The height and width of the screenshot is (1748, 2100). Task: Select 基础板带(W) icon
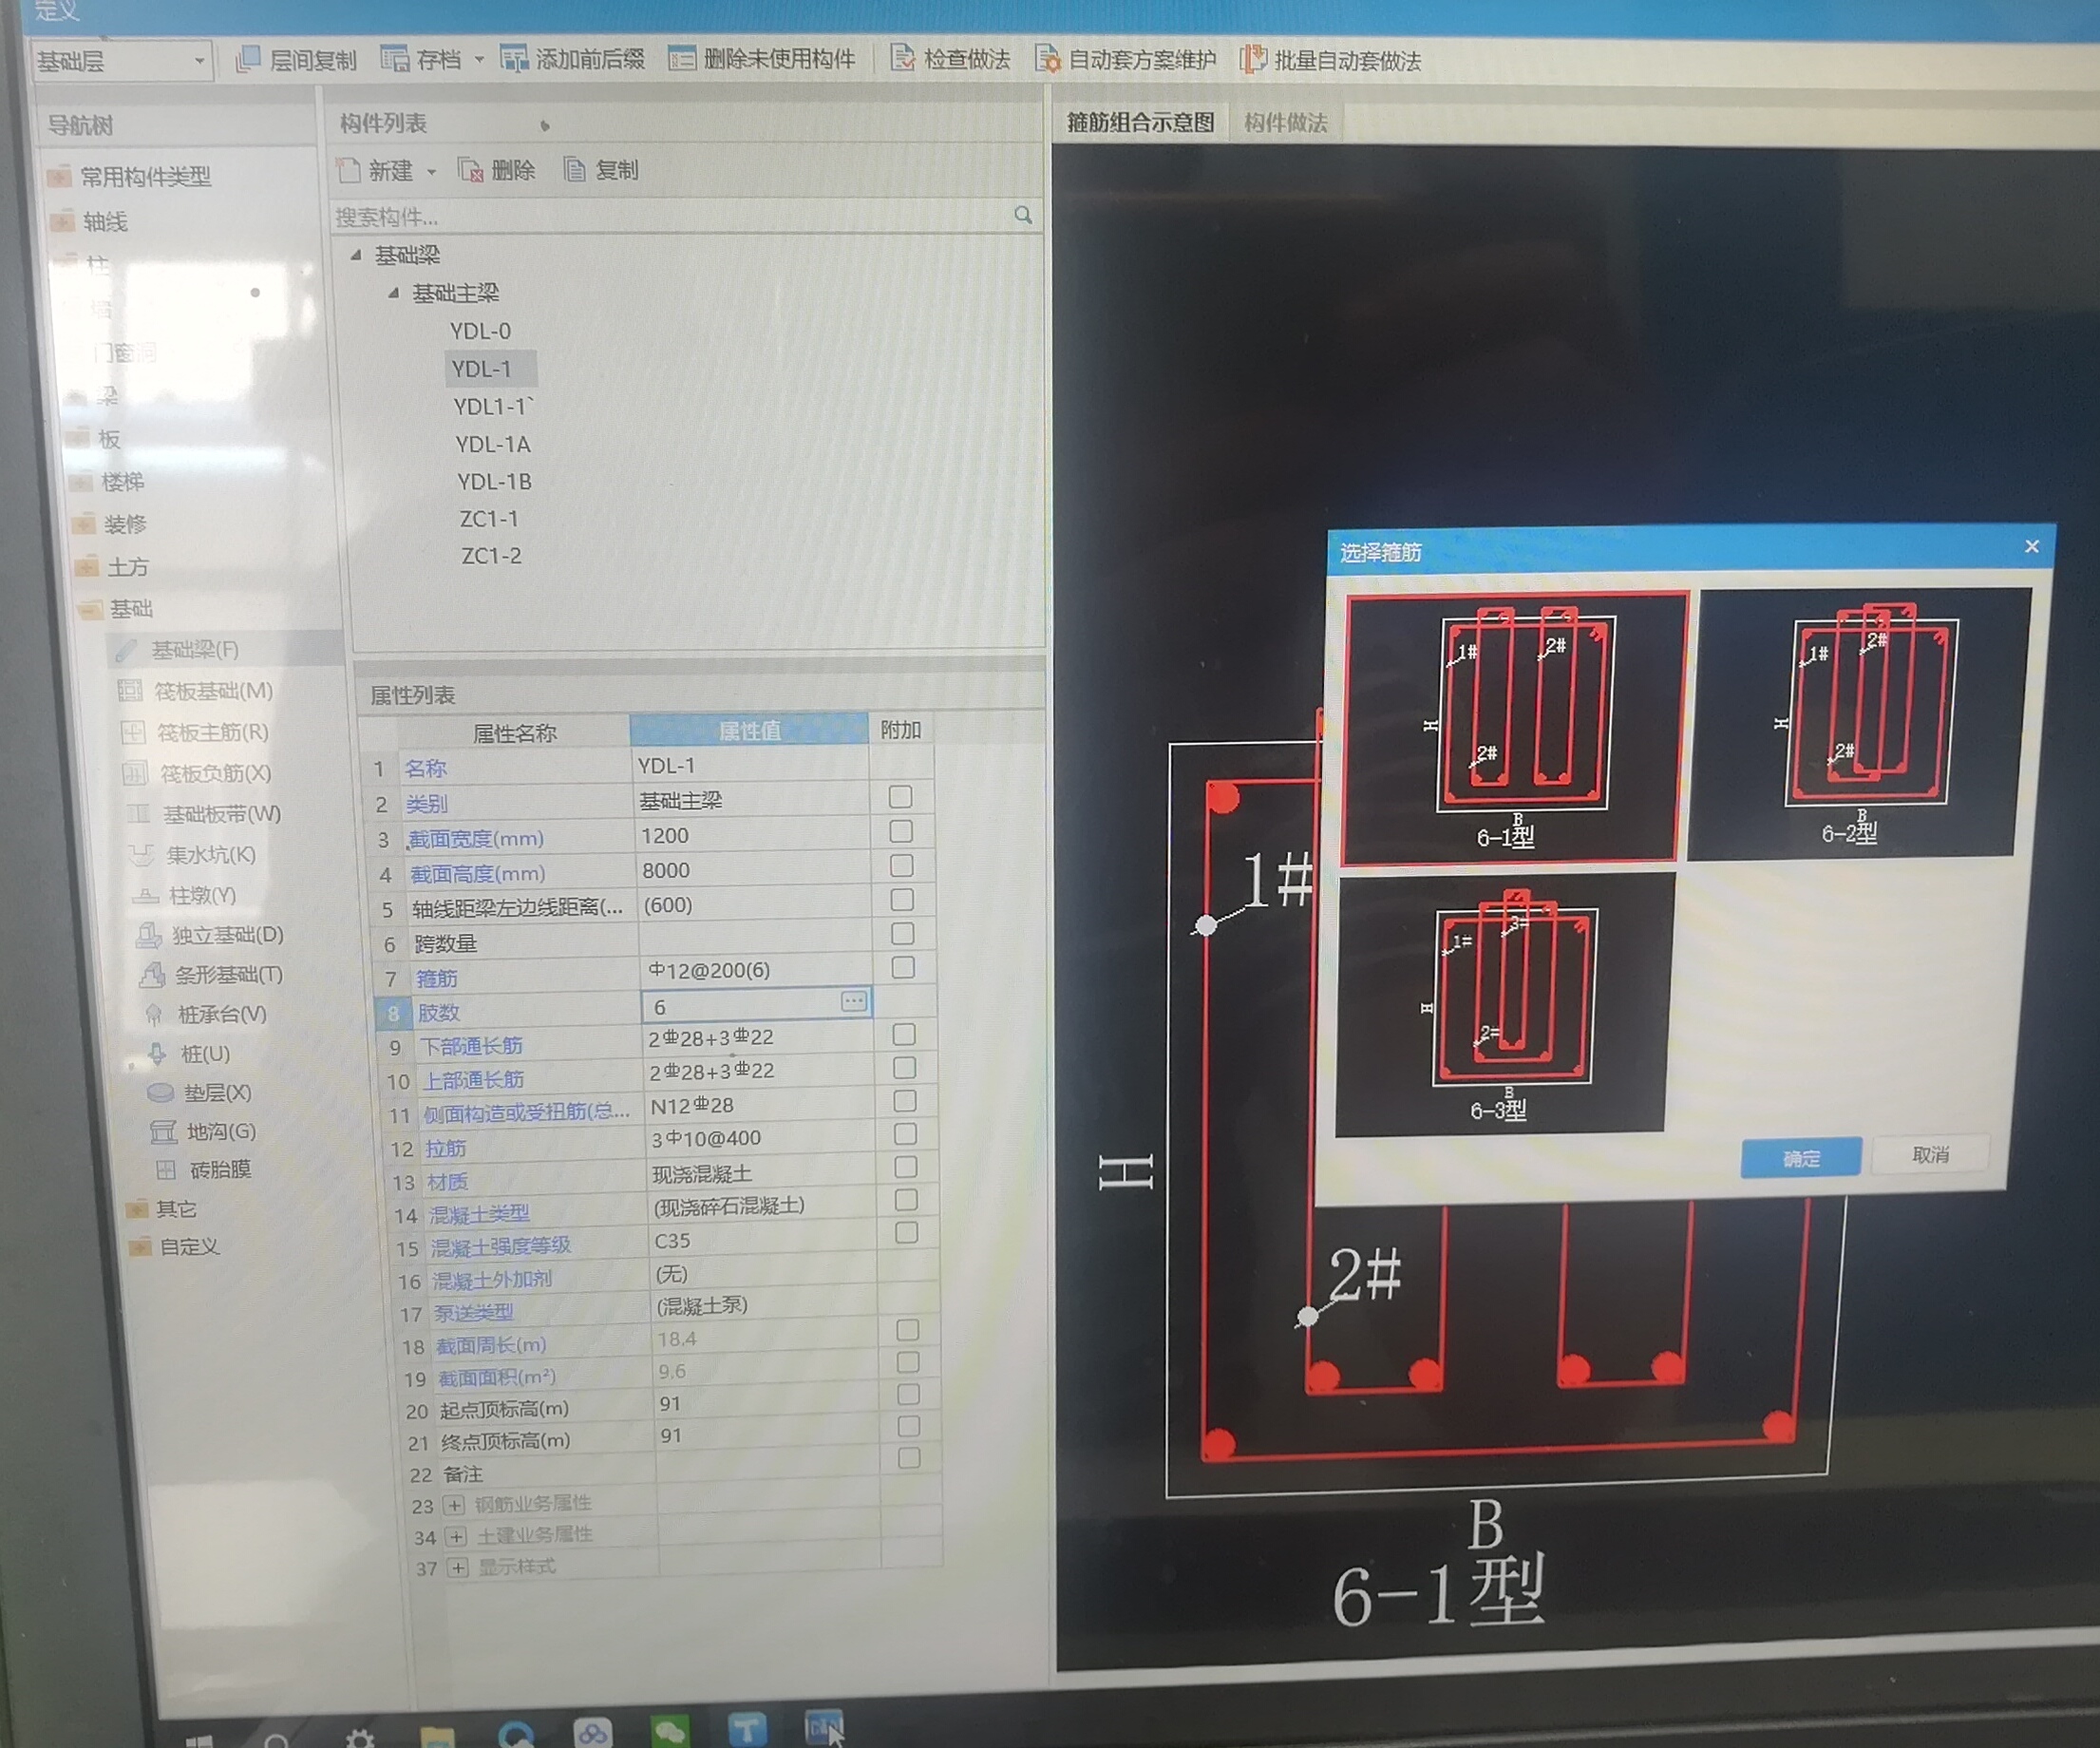(x=138, y=814)
